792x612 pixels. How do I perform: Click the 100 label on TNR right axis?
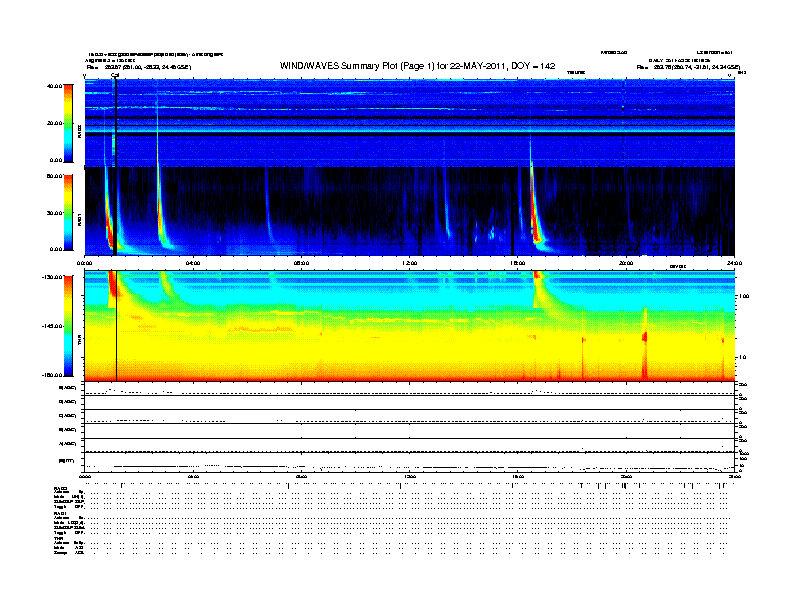tap(744, 296)
